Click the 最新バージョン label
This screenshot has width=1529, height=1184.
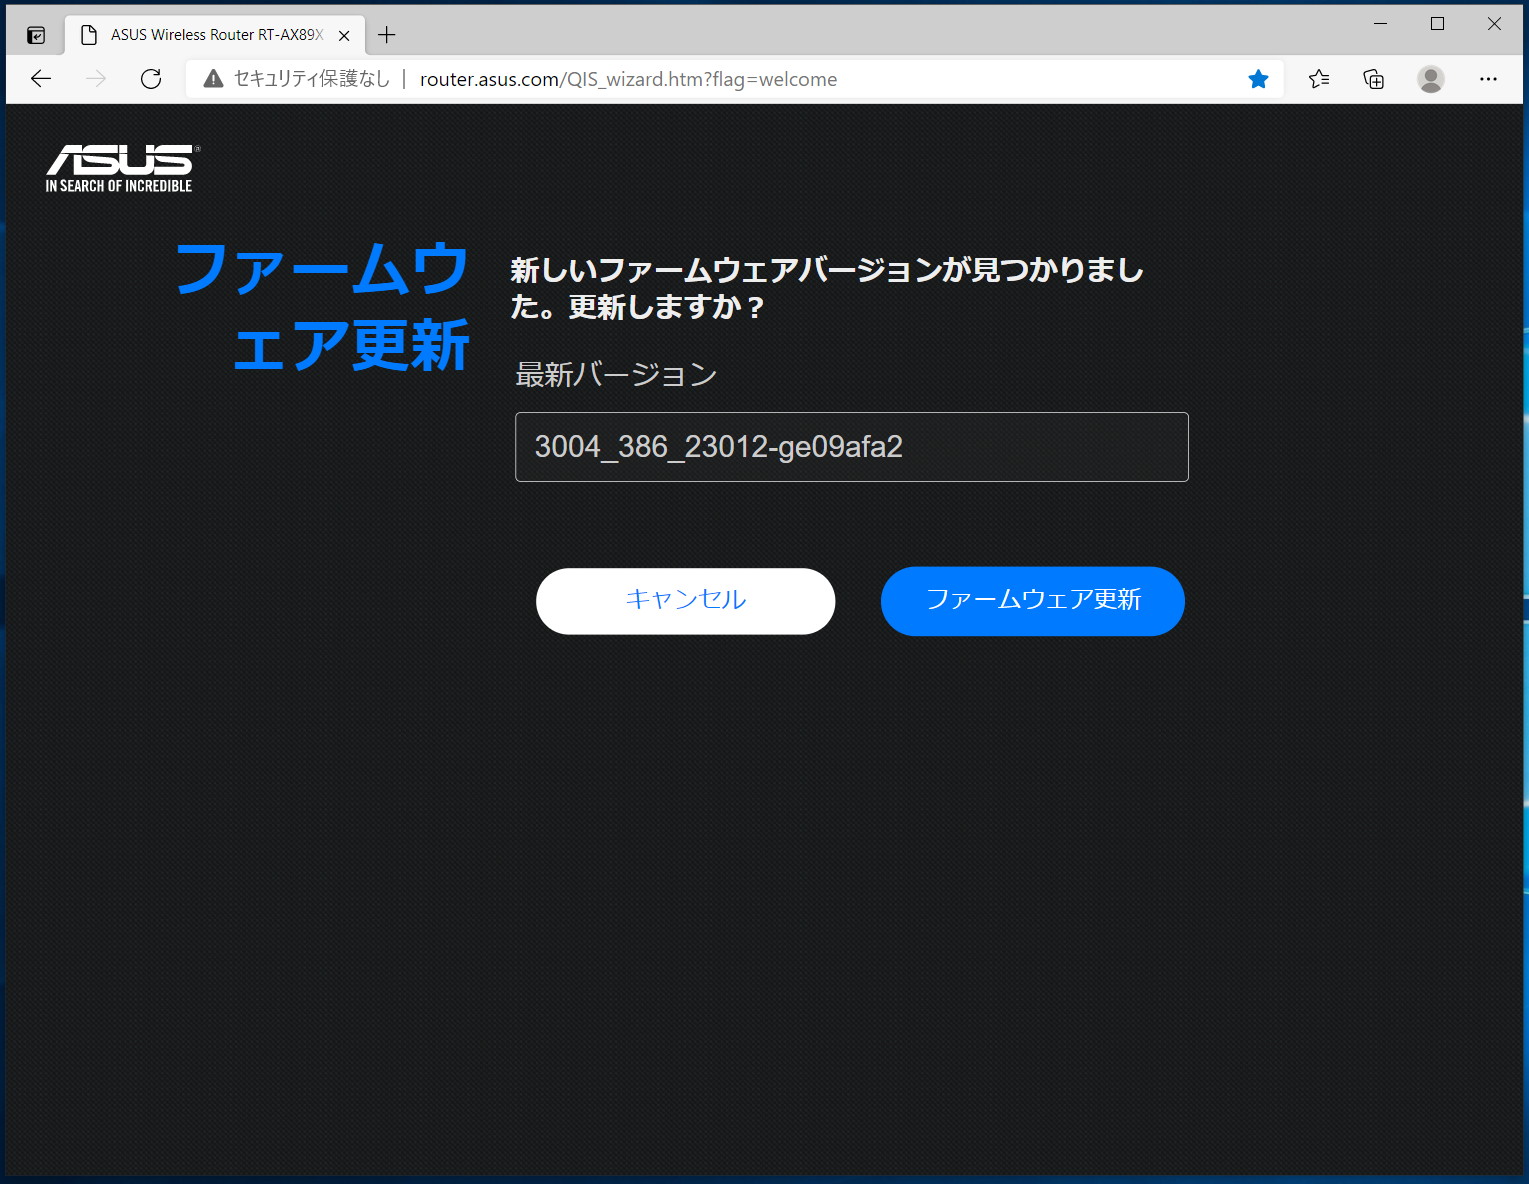point(616,374)
